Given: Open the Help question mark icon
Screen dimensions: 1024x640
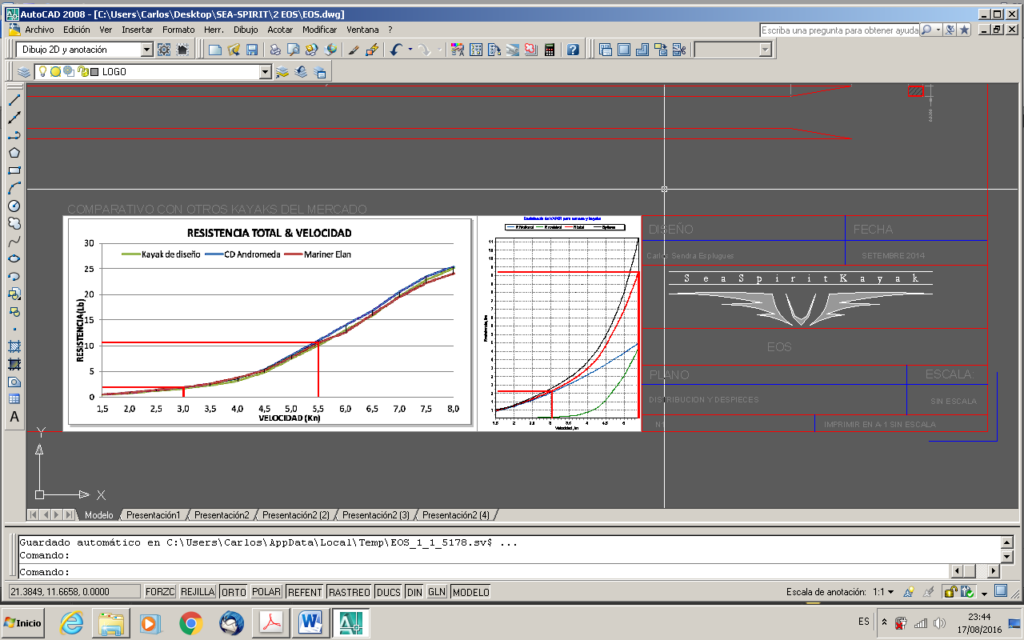Looking at the screenshot, I should tap(573, 50).
